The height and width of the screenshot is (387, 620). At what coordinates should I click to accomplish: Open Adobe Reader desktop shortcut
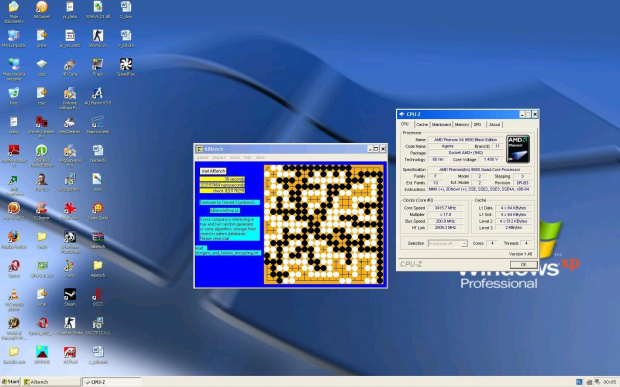coord(14,155)
